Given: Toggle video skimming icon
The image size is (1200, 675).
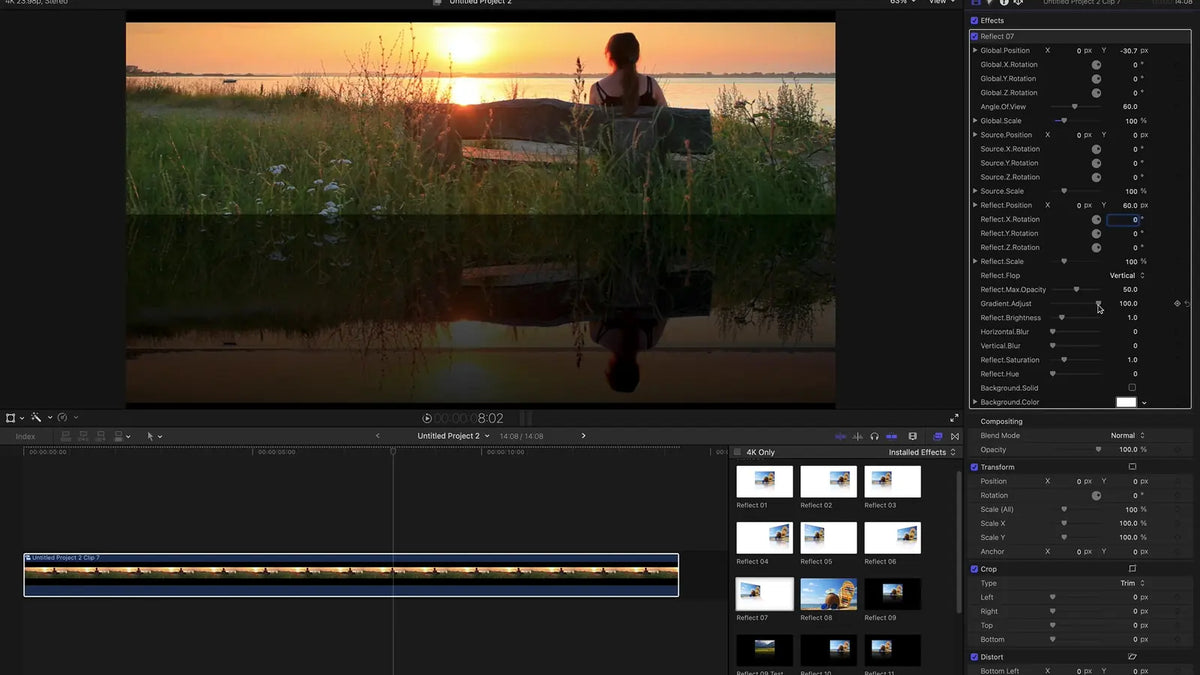Looking at the screenshot, I should click(x=840, y=436).
